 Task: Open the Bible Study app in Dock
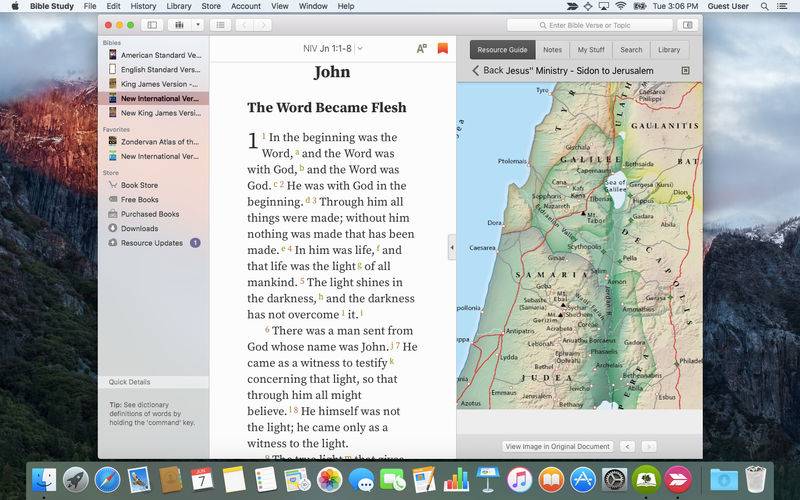(646, 480)
